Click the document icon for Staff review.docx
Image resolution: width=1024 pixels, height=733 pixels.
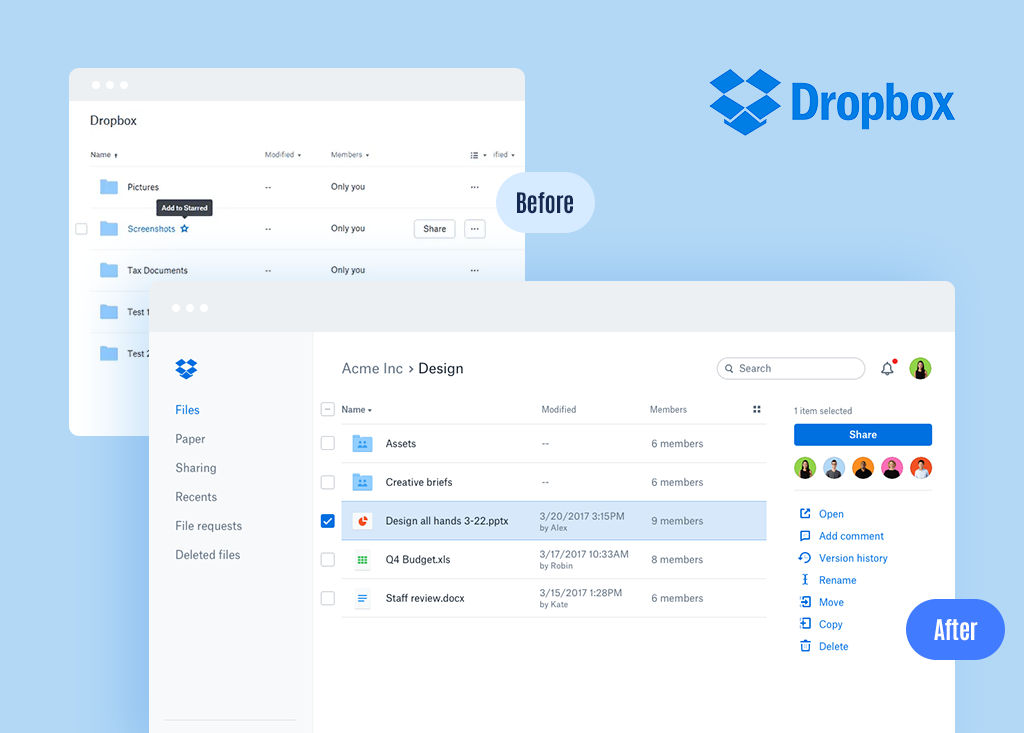click(x=362, y=598)
